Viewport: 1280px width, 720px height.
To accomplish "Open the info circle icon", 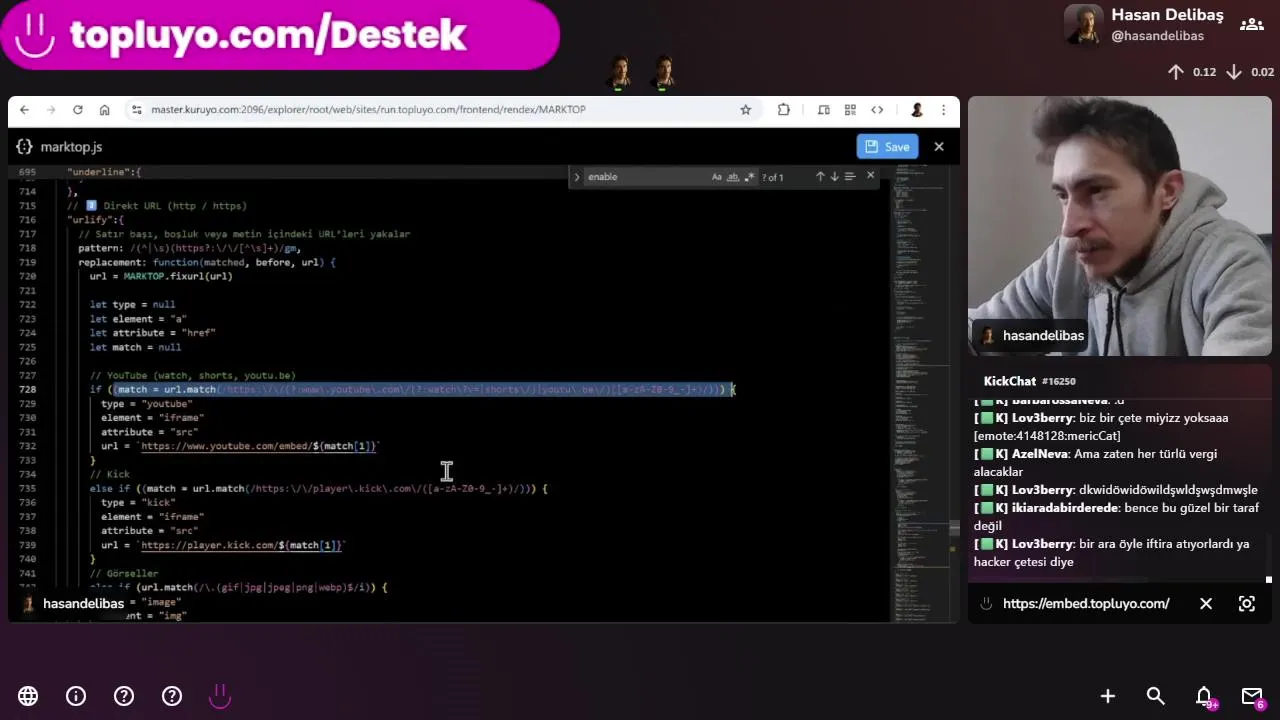I will pyautogui.click(x=76, y=696).
